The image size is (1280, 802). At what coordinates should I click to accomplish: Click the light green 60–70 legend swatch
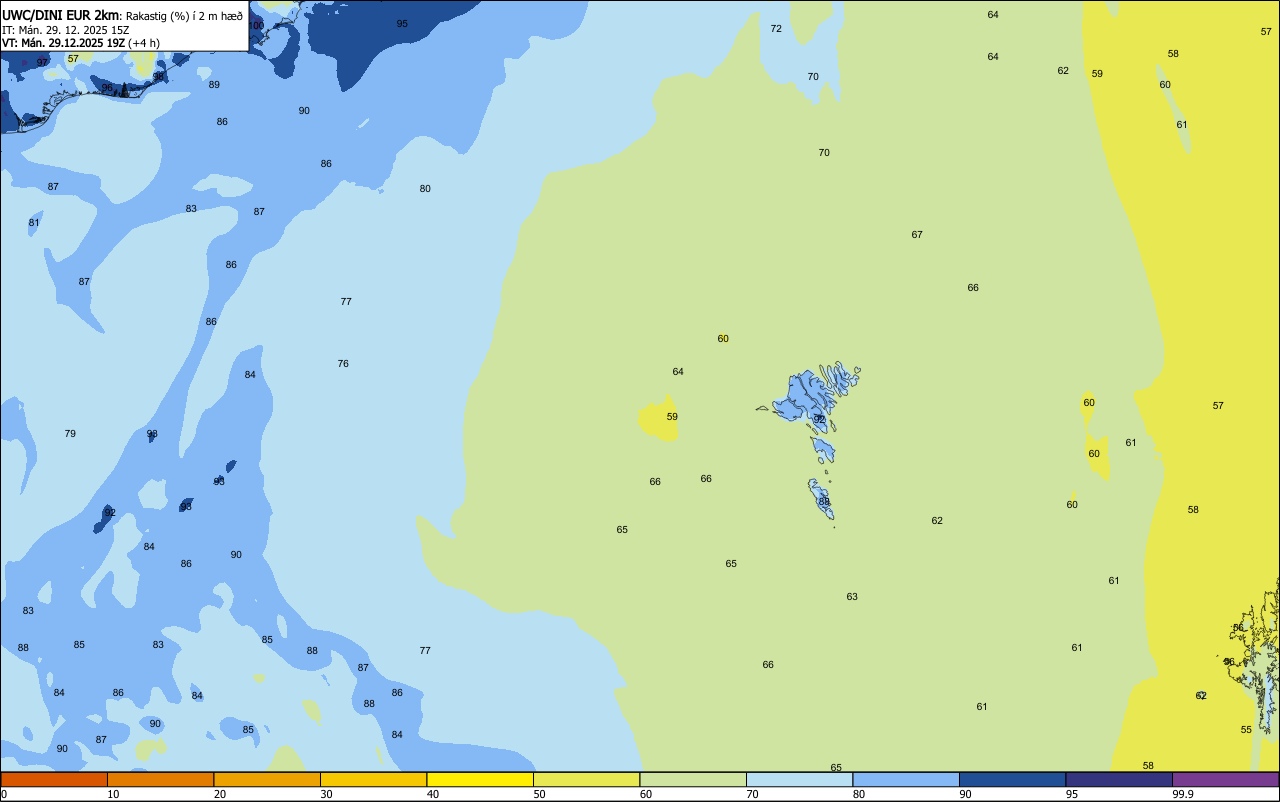693,779
